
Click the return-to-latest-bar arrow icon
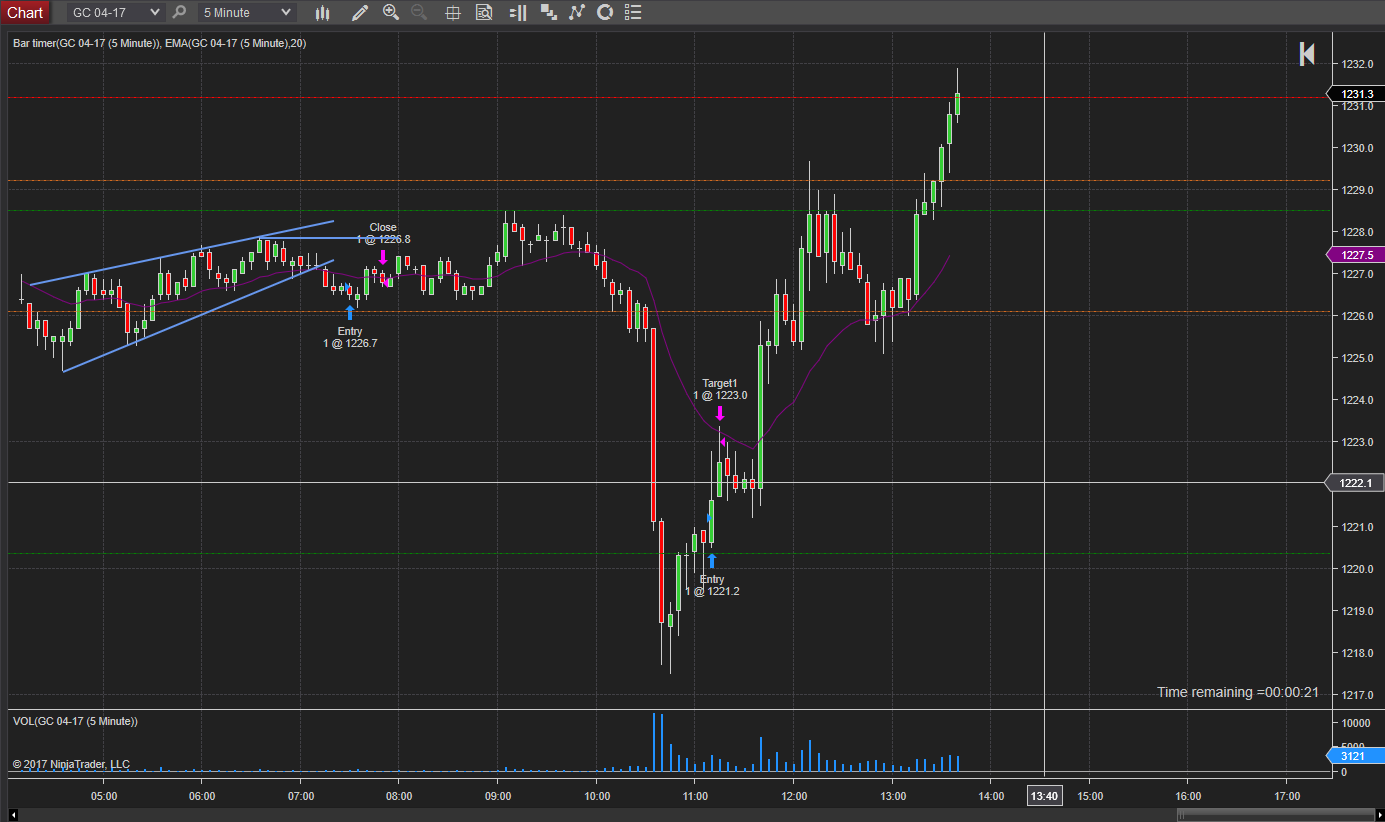(x=1306, y=54)
